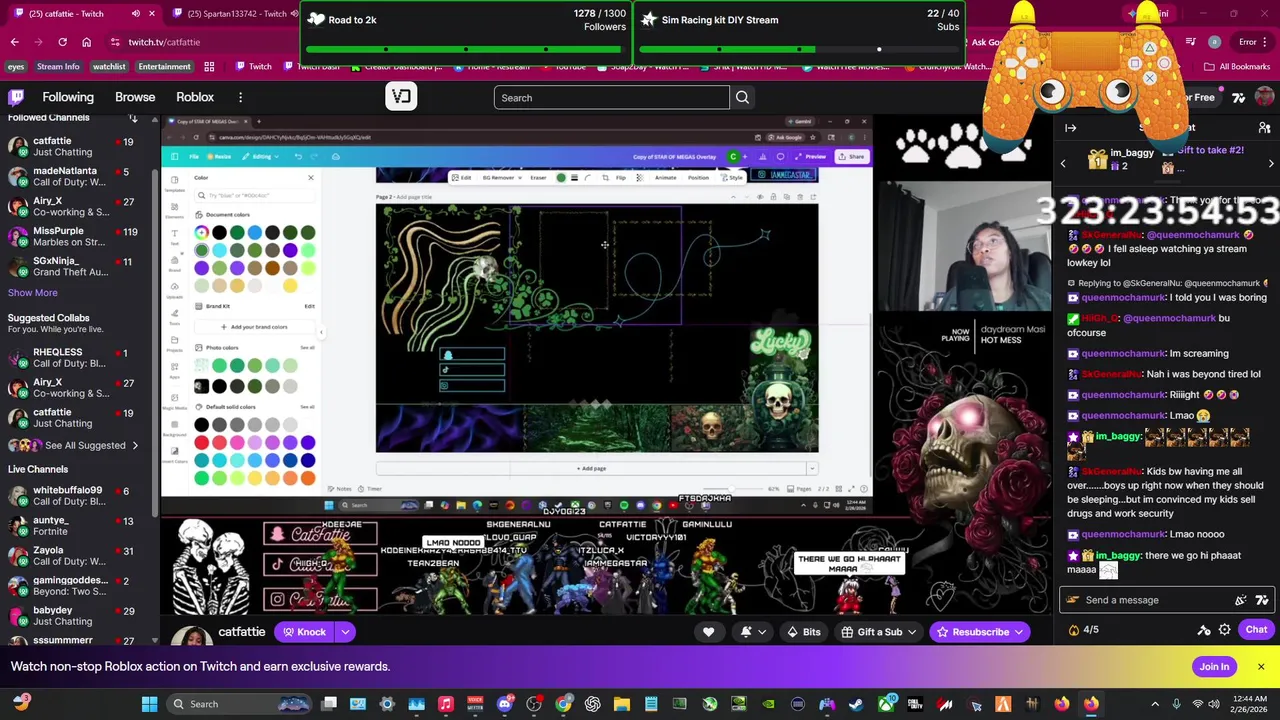Click the Twitch search input field

pyautogui.click(x=612, y=98)
